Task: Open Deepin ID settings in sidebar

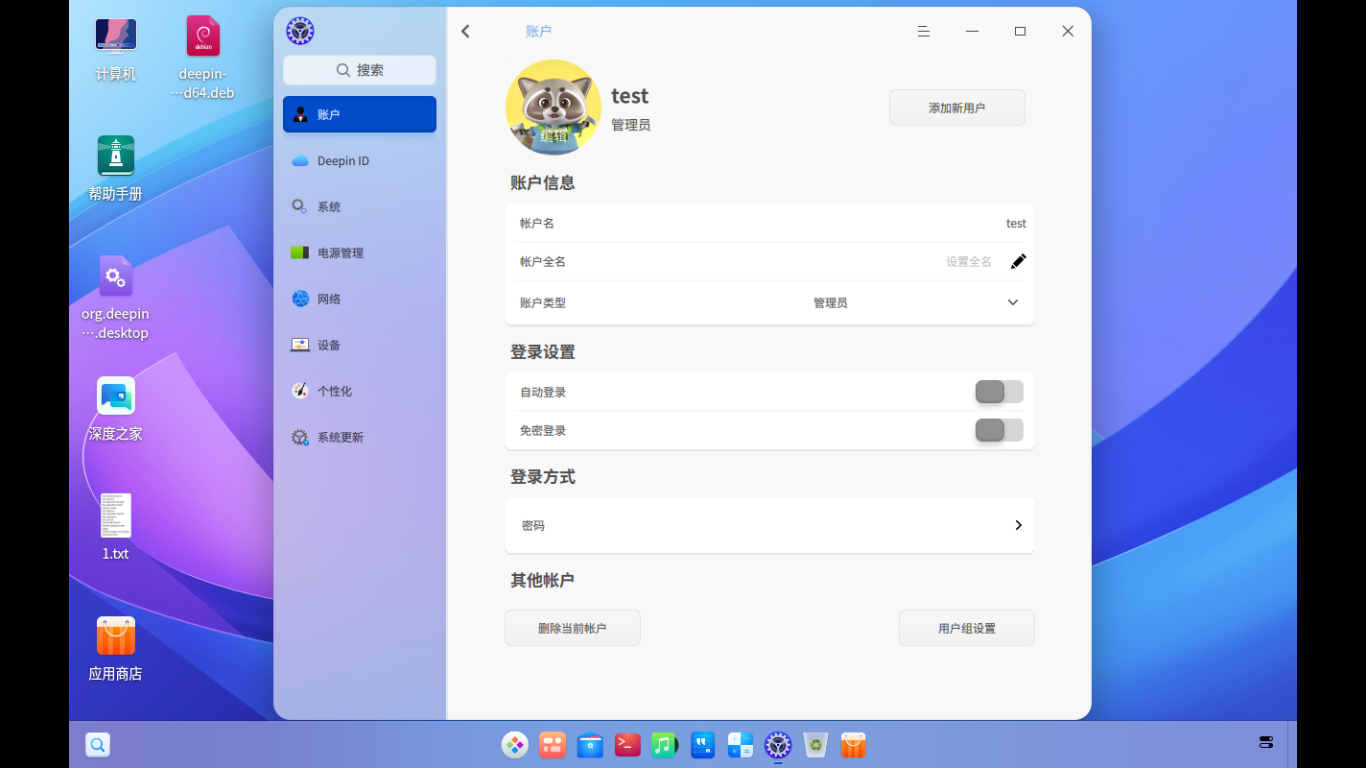Action: point(359,160)
